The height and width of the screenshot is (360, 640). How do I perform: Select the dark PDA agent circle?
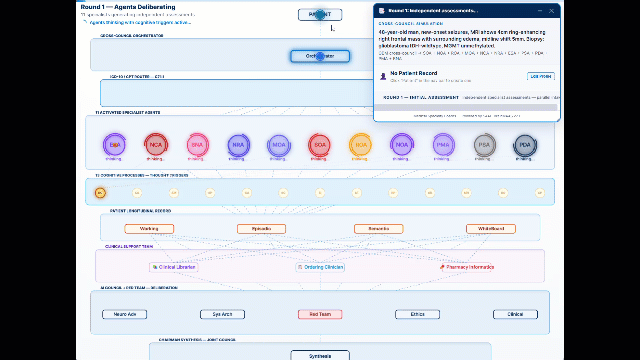click(x=525, y=145)
